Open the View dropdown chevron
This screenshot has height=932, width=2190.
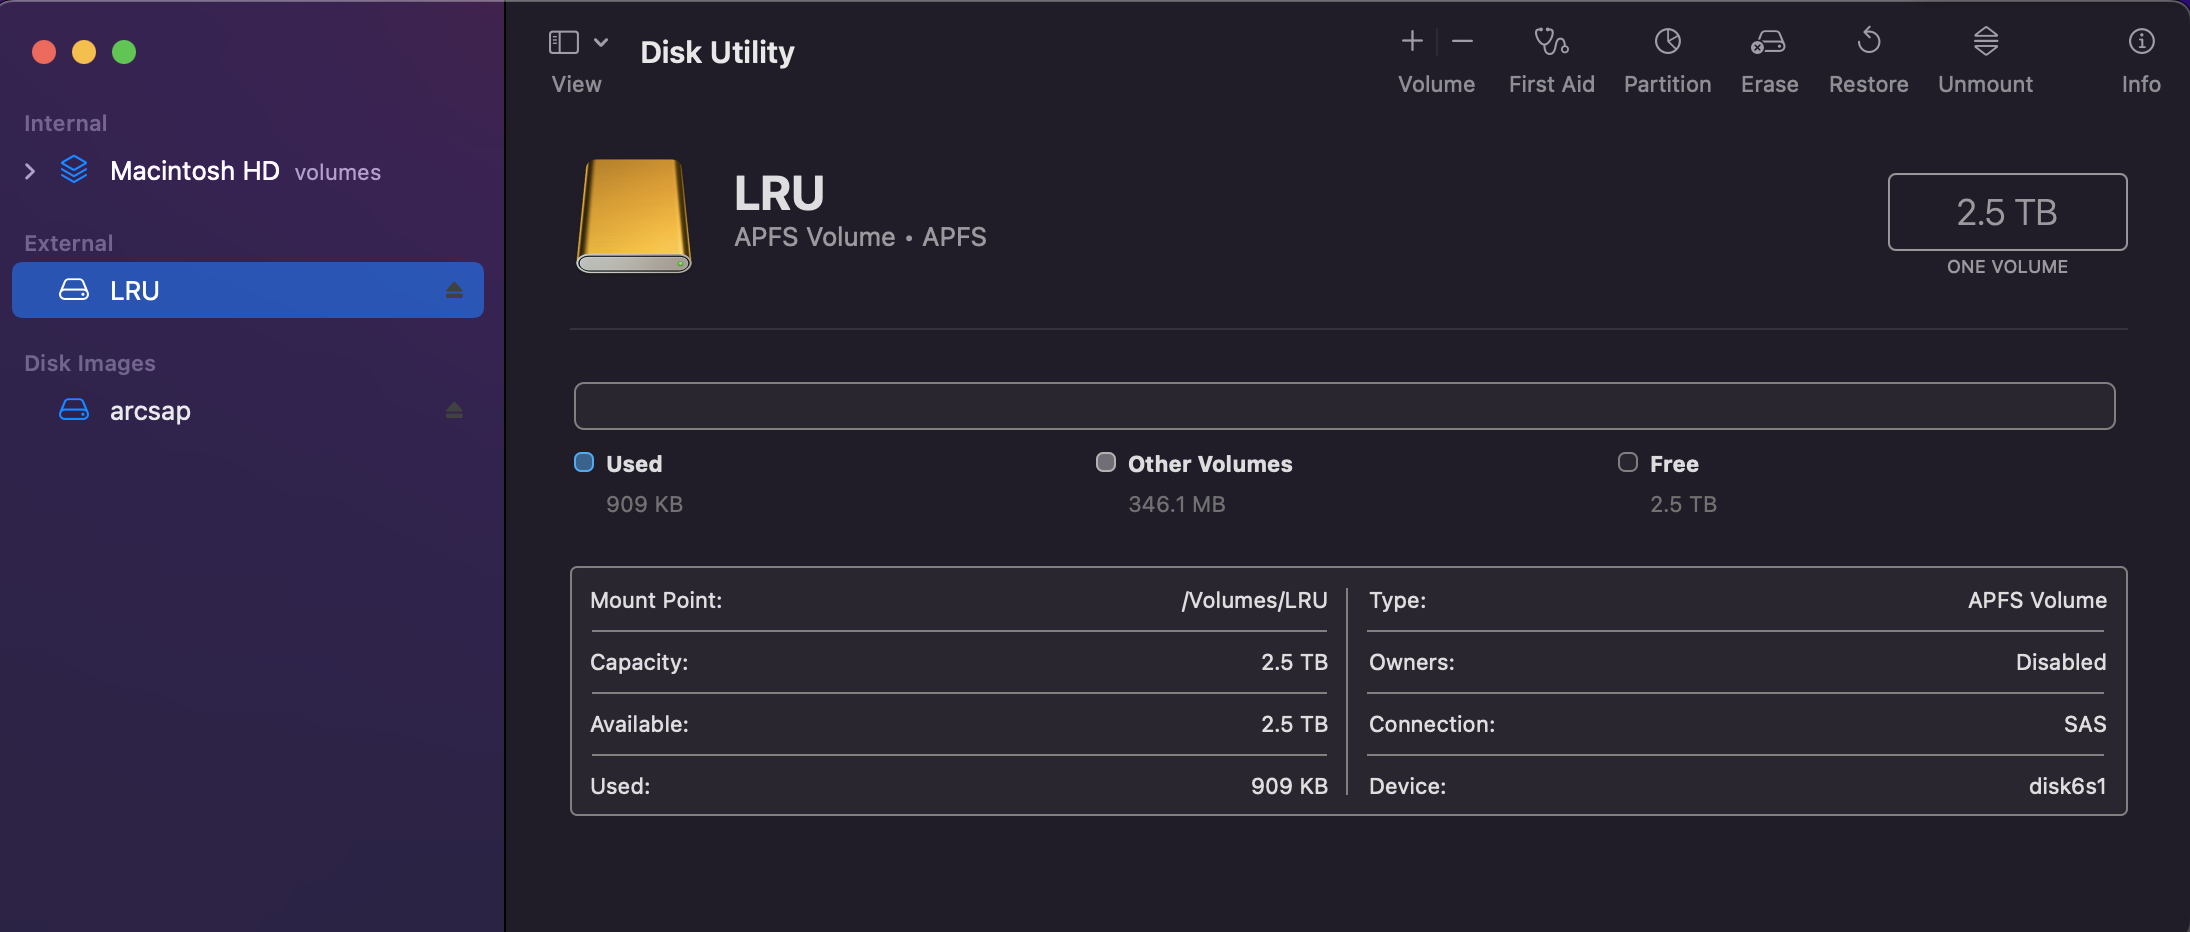(x=601, y=42)
